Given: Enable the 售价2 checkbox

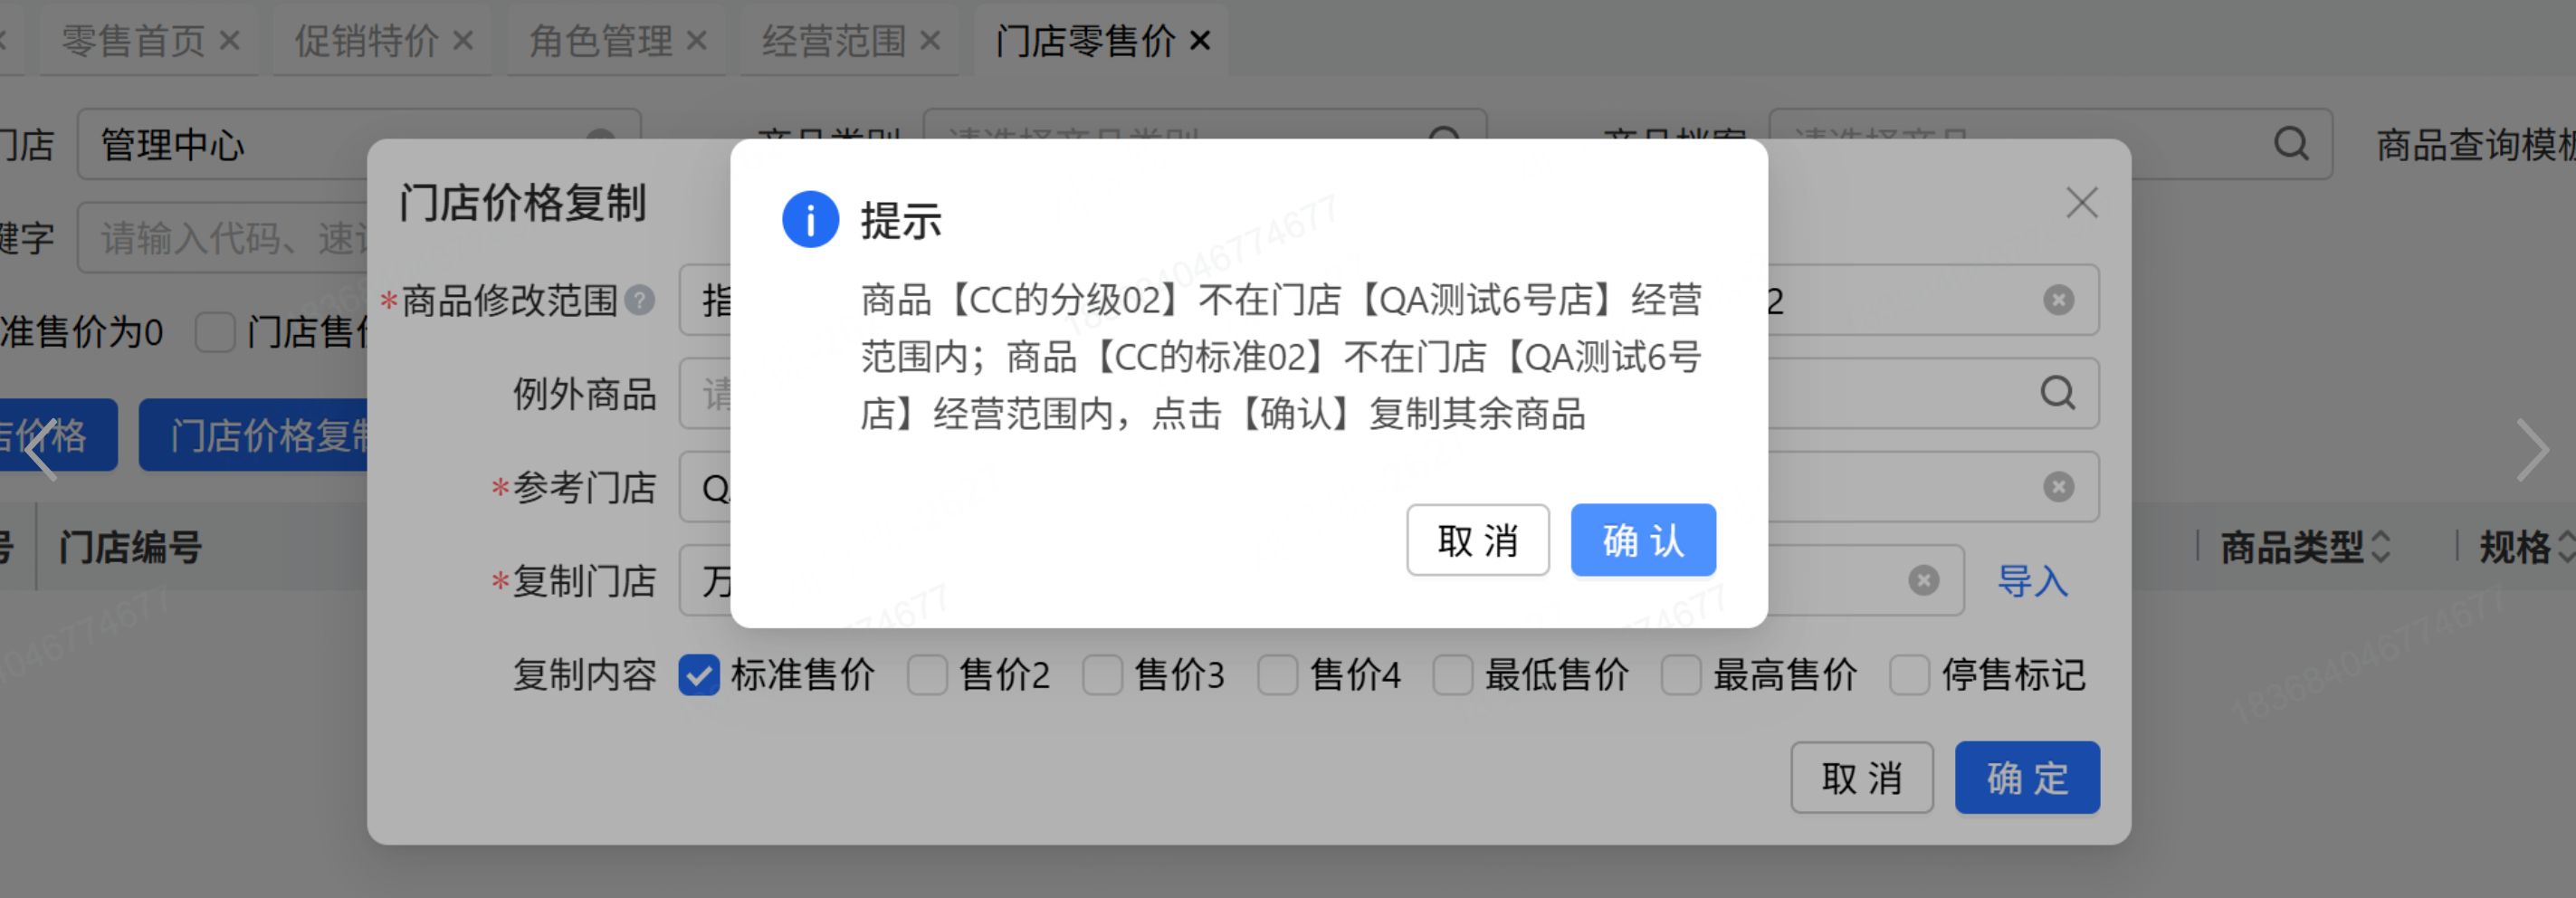Looking at the screenshot, I should point(927,675).
